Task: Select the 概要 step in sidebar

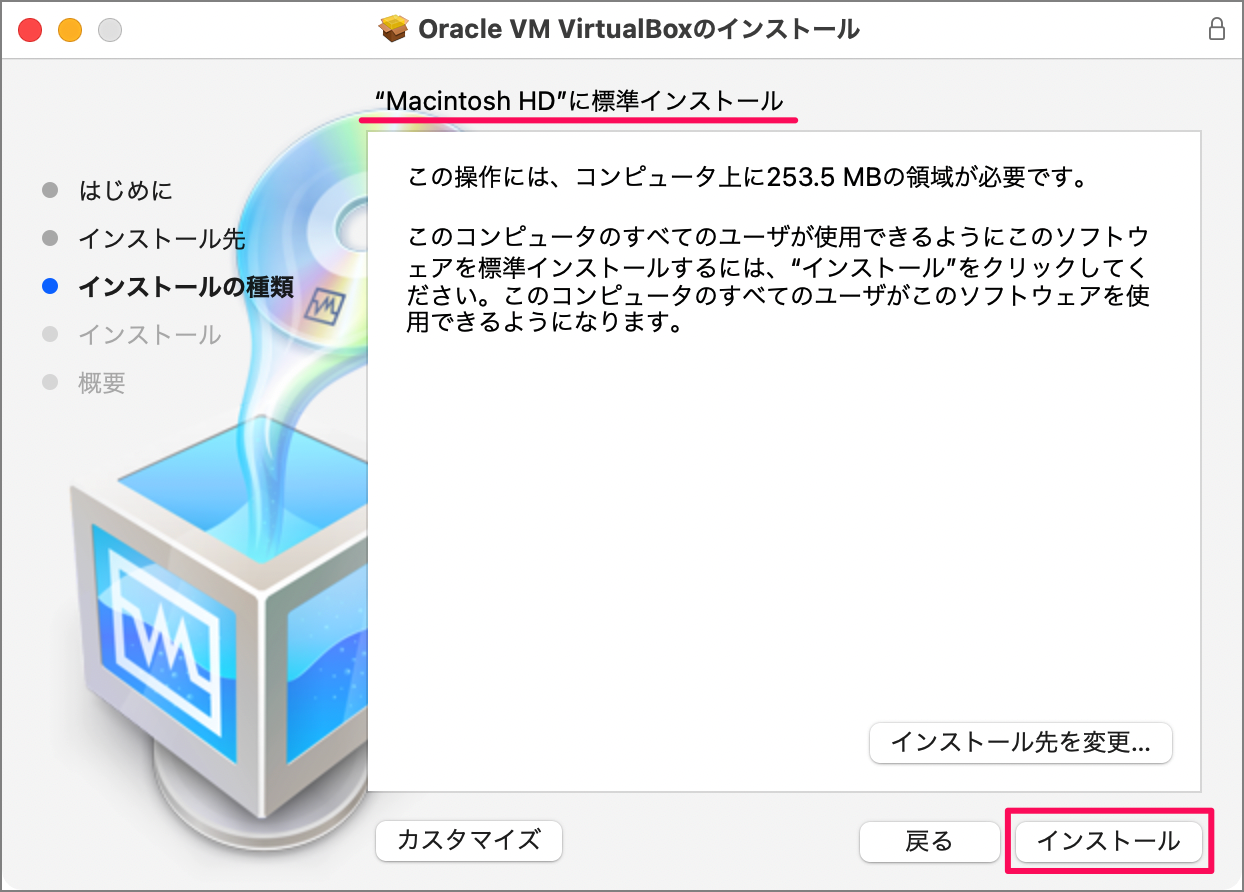Action: point(102,382)
